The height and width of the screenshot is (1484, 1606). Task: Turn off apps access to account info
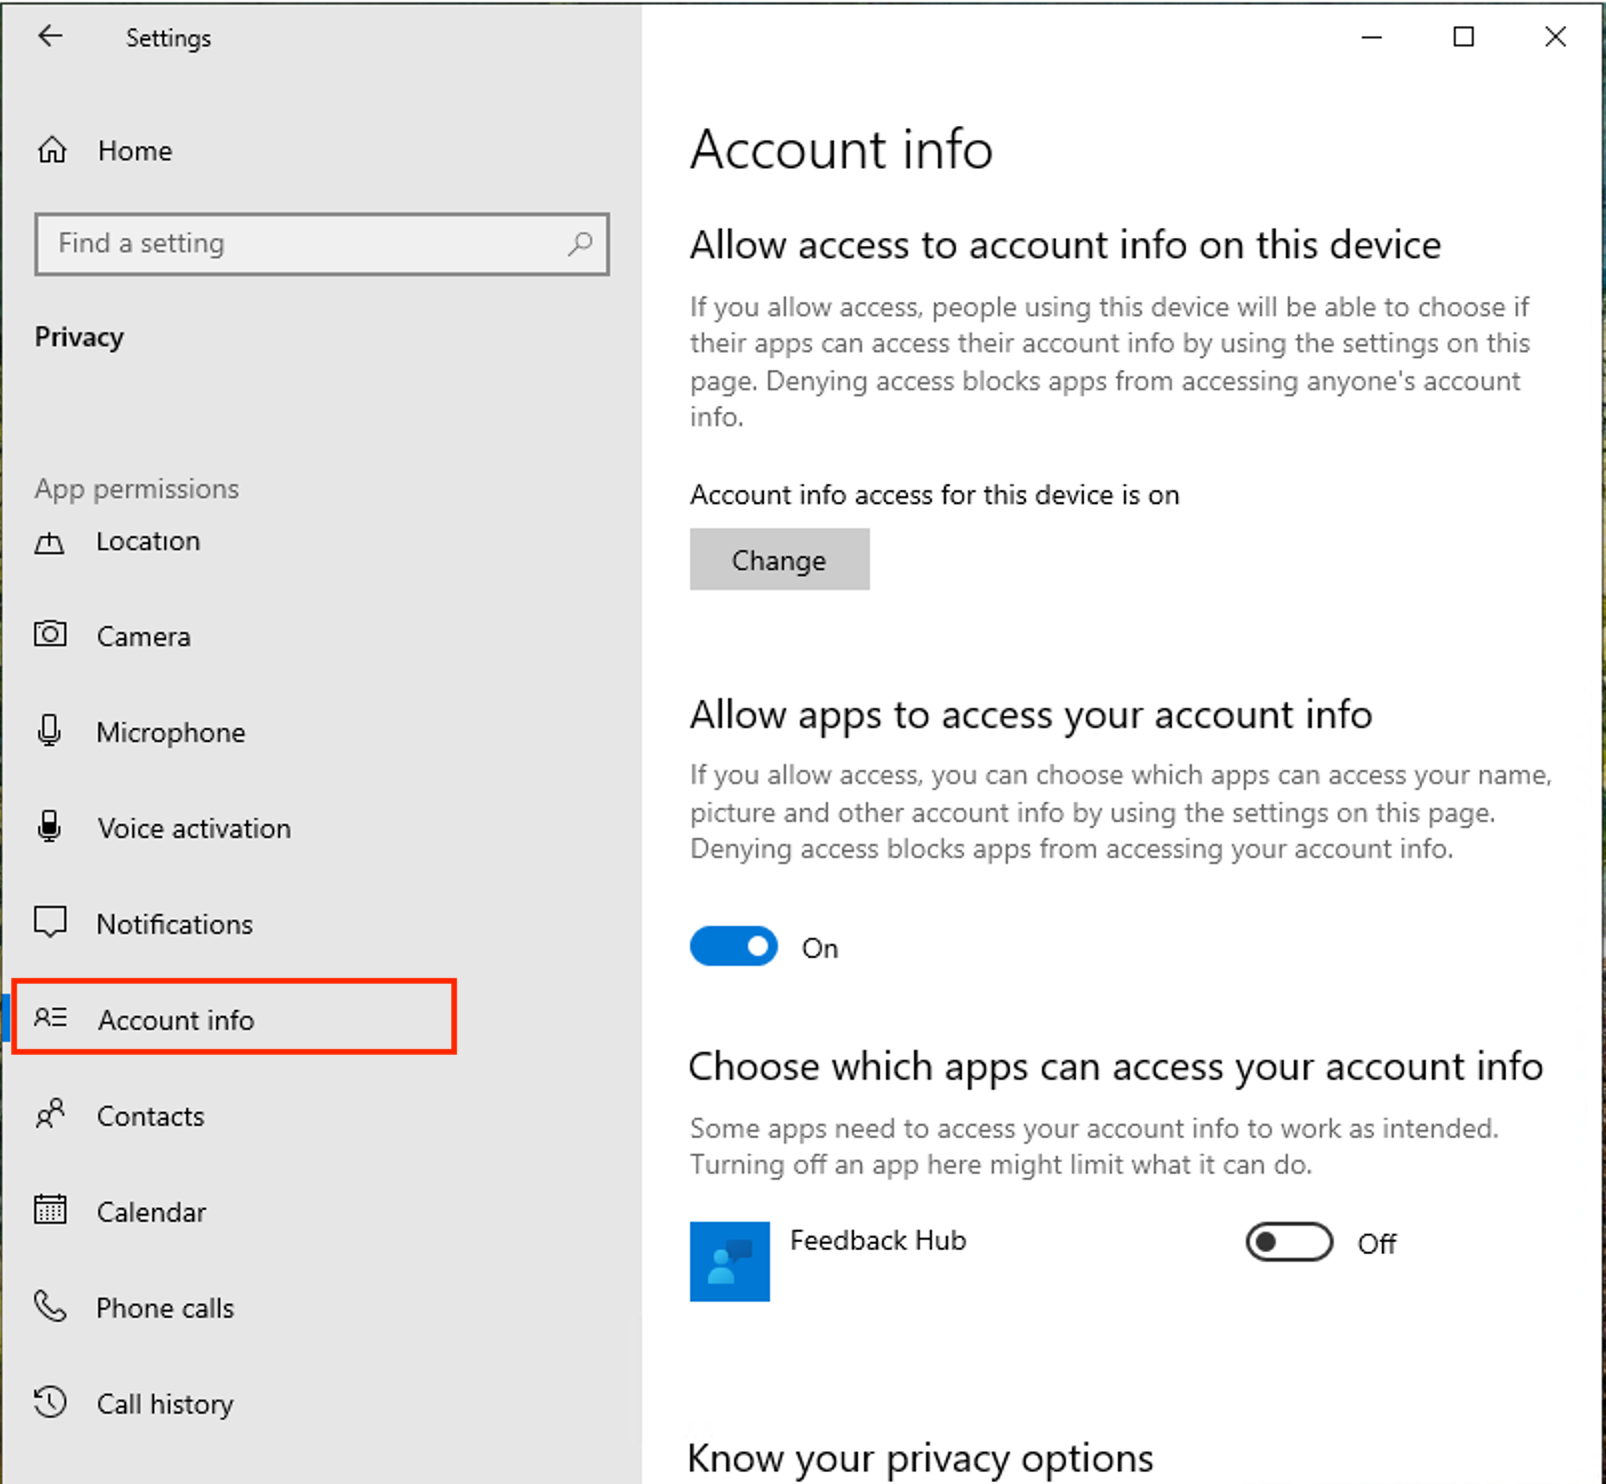click(733, 946)
